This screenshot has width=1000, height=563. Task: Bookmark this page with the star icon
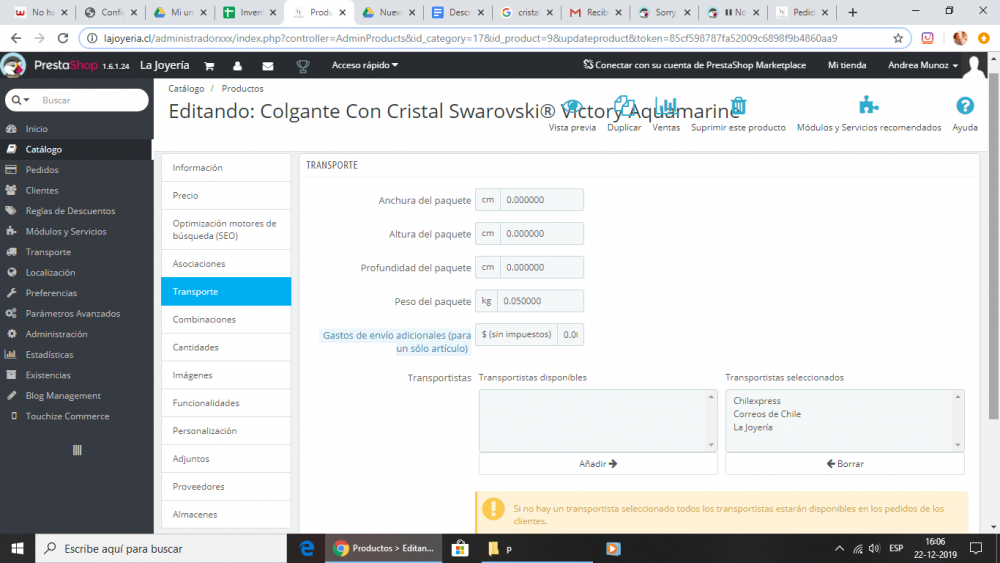click(898, 38)
